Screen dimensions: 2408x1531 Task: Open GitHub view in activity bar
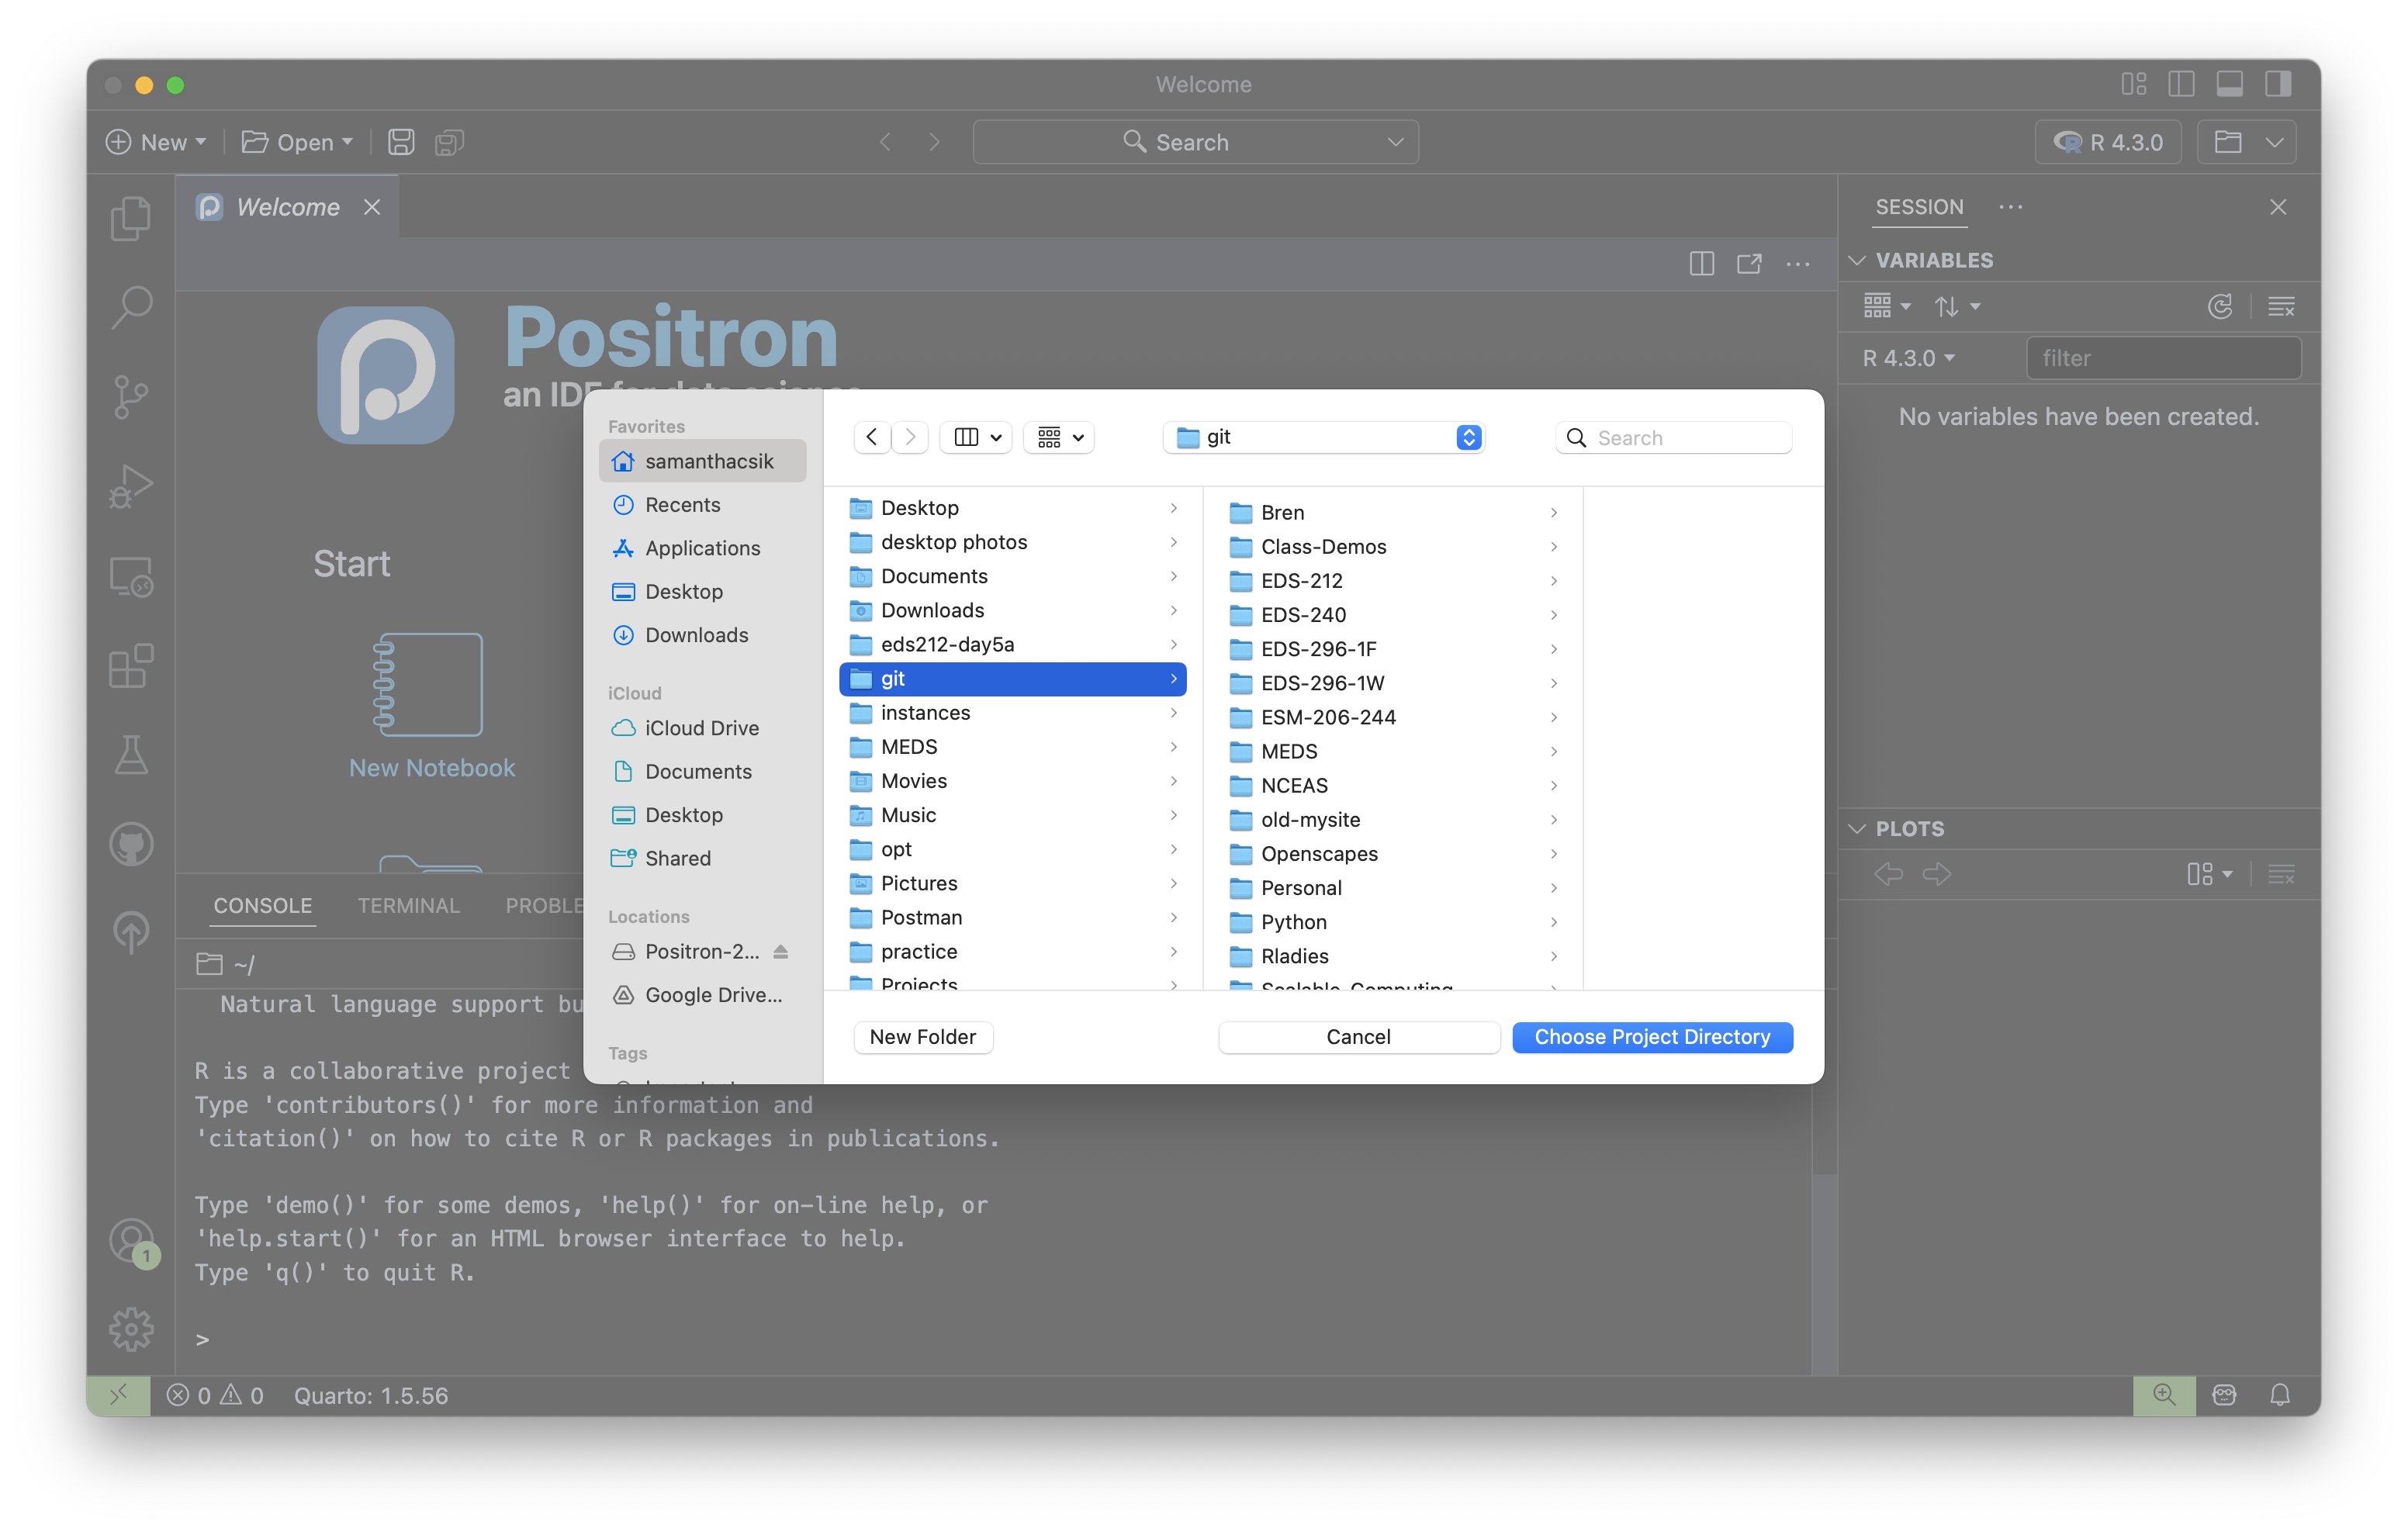click(131, 845)
